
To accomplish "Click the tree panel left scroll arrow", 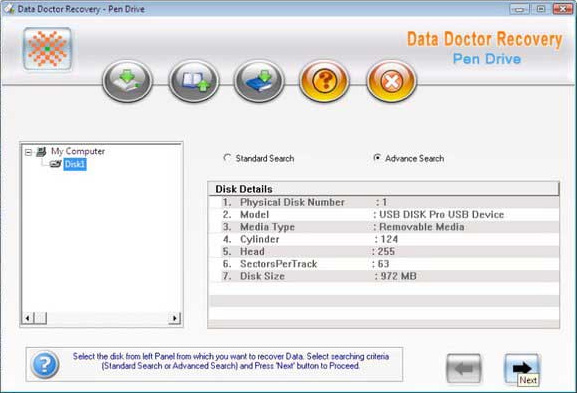I will 28,318.
